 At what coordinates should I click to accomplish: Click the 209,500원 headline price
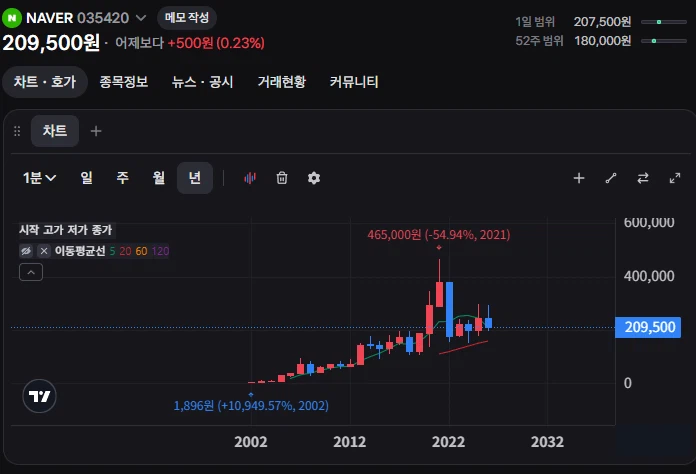pyautogui.click(x=51, y=43)
